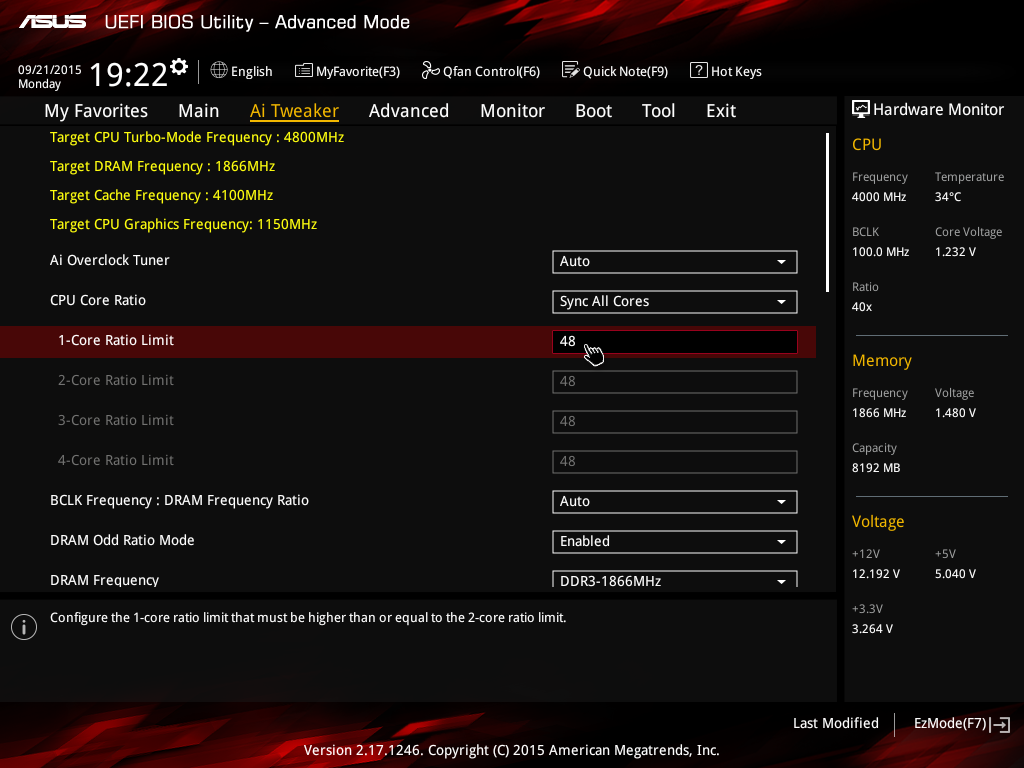Click the 4-Core Ratio Limit field
The image size is (1024, 768).
click(x=675, y=461)
